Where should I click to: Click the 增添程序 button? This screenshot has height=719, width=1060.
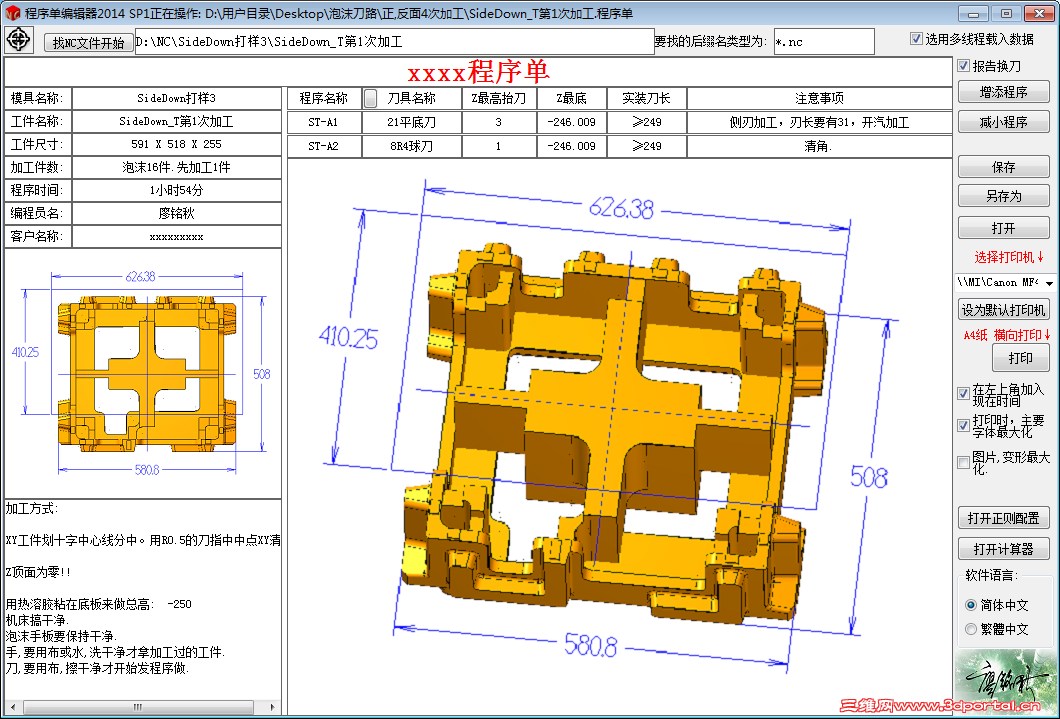point(1003,92)
